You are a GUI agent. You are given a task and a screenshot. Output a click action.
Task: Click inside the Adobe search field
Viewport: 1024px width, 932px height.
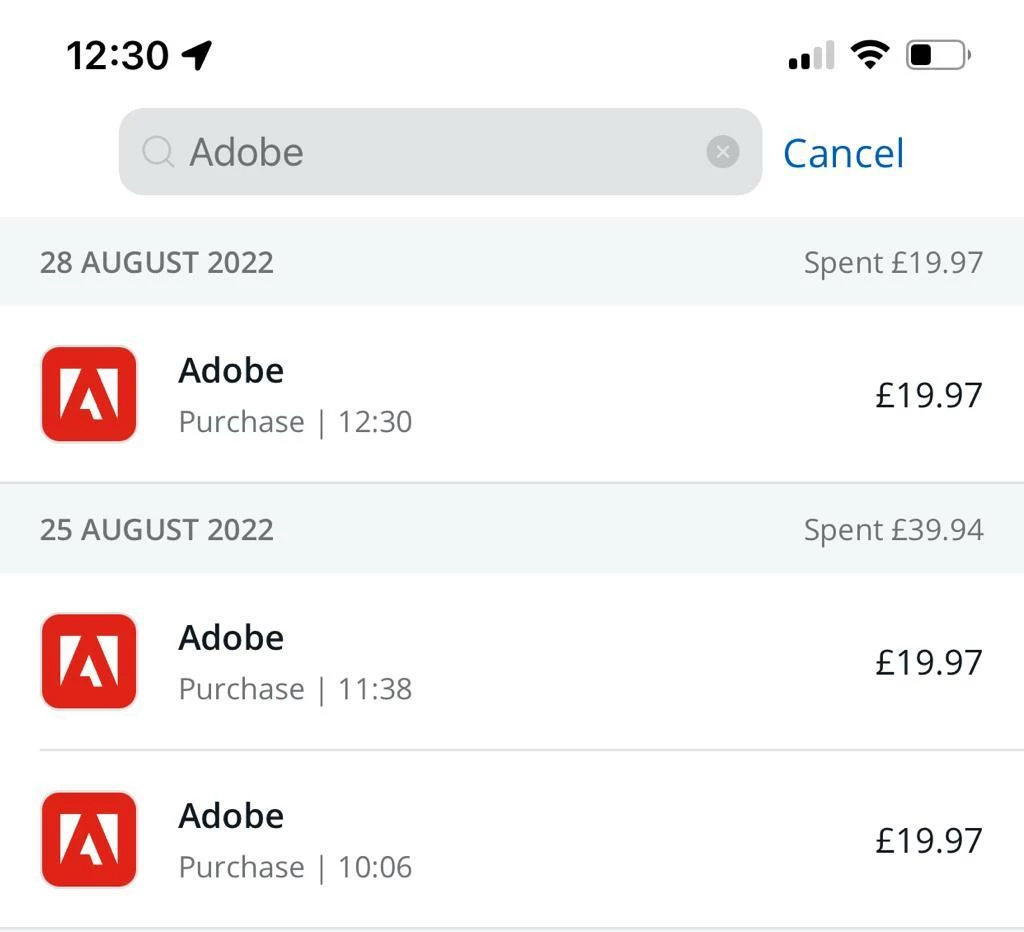[x=440, y=152]
